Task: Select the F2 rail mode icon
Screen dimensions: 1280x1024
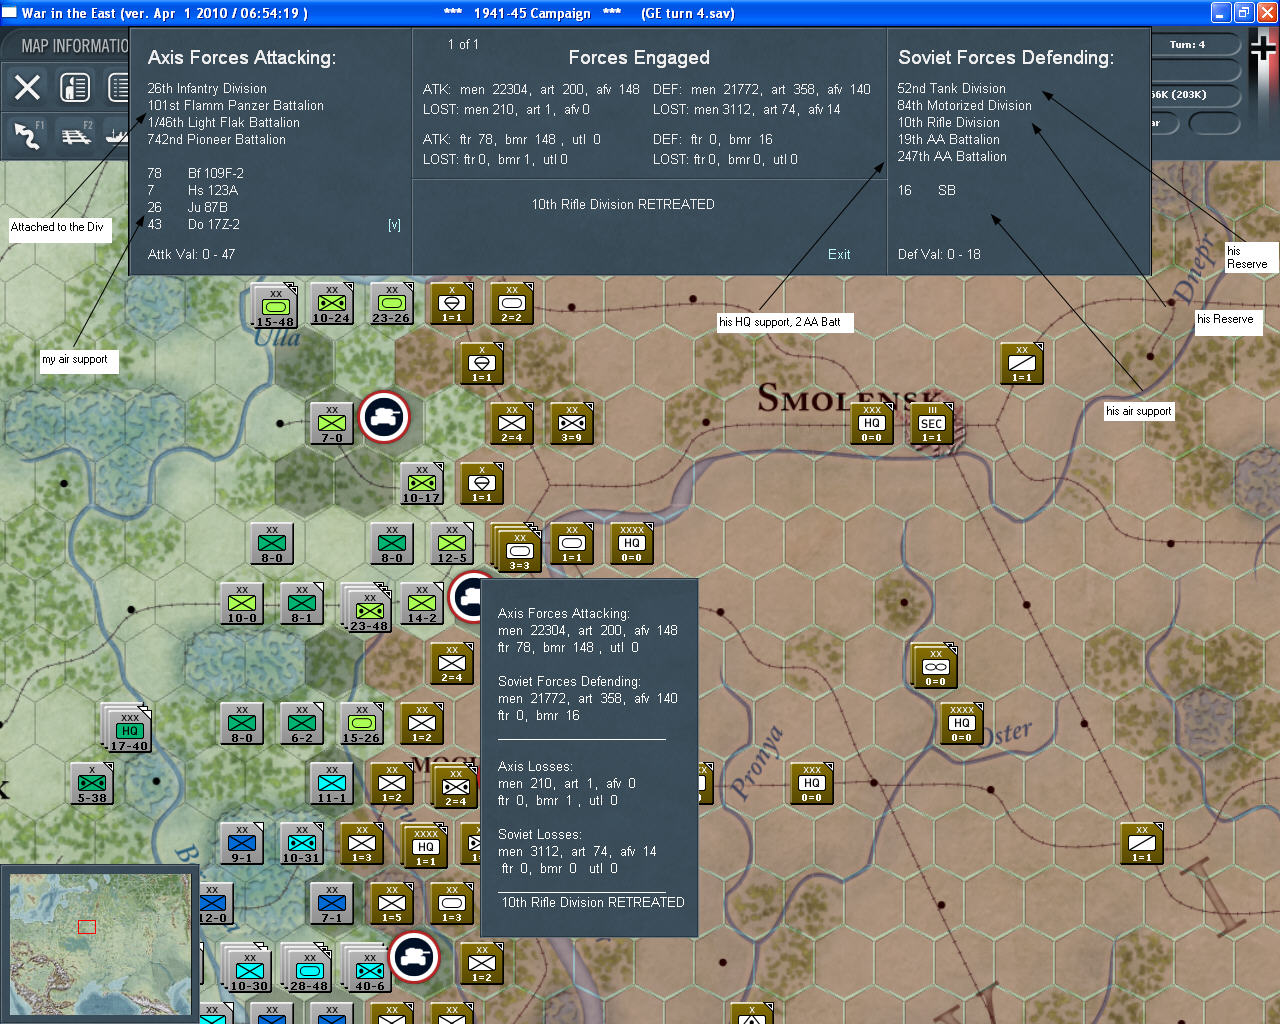Action: coord(76,134)
